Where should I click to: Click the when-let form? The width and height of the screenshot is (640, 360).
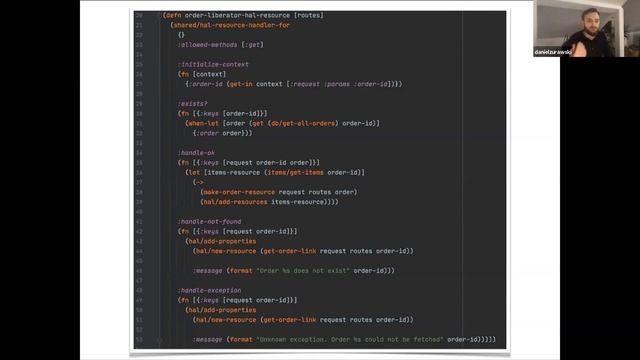click(204, 123)
